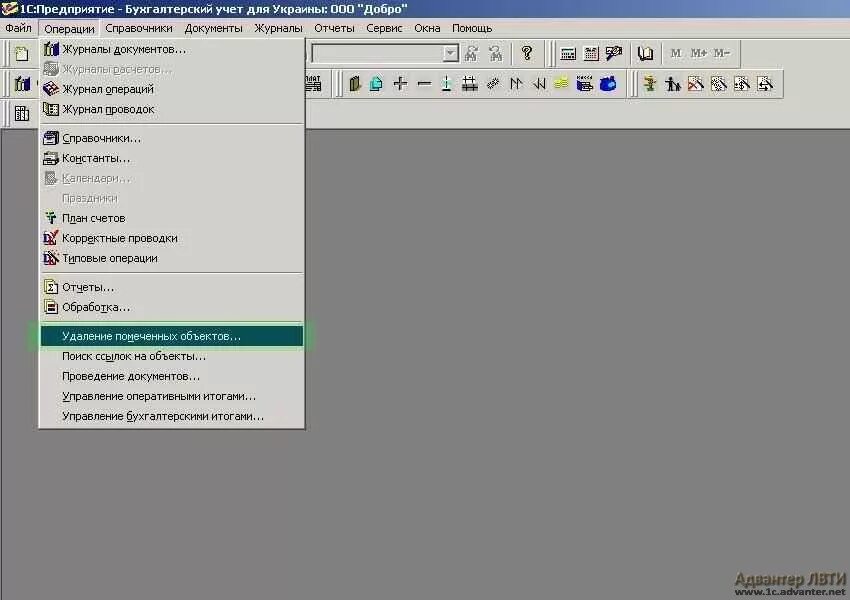Screen dimensions: 850x600
Task: Select Обработка… menu entry
Action: [171, 307]
